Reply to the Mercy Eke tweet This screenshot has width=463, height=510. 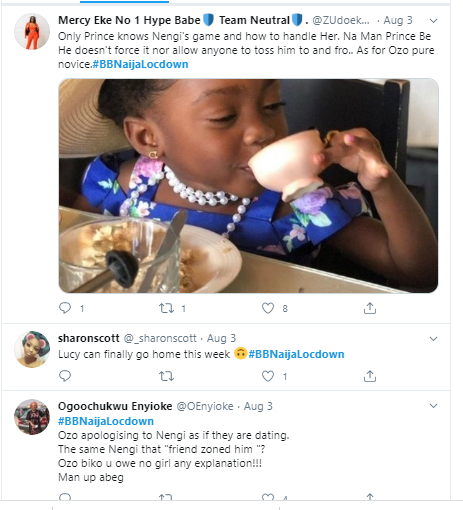tap(65, 308)
